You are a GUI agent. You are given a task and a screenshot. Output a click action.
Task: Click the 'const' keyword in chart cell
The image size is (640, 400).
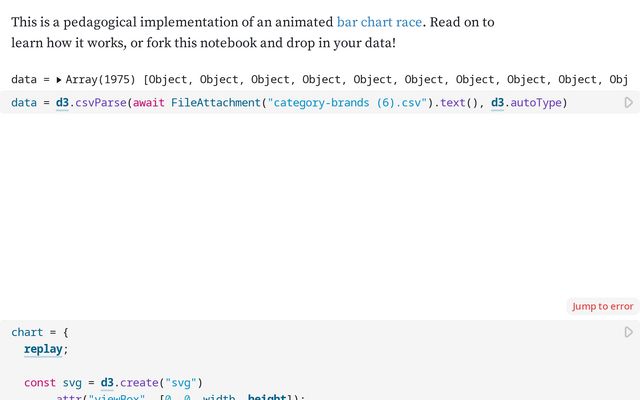point(40,382)
